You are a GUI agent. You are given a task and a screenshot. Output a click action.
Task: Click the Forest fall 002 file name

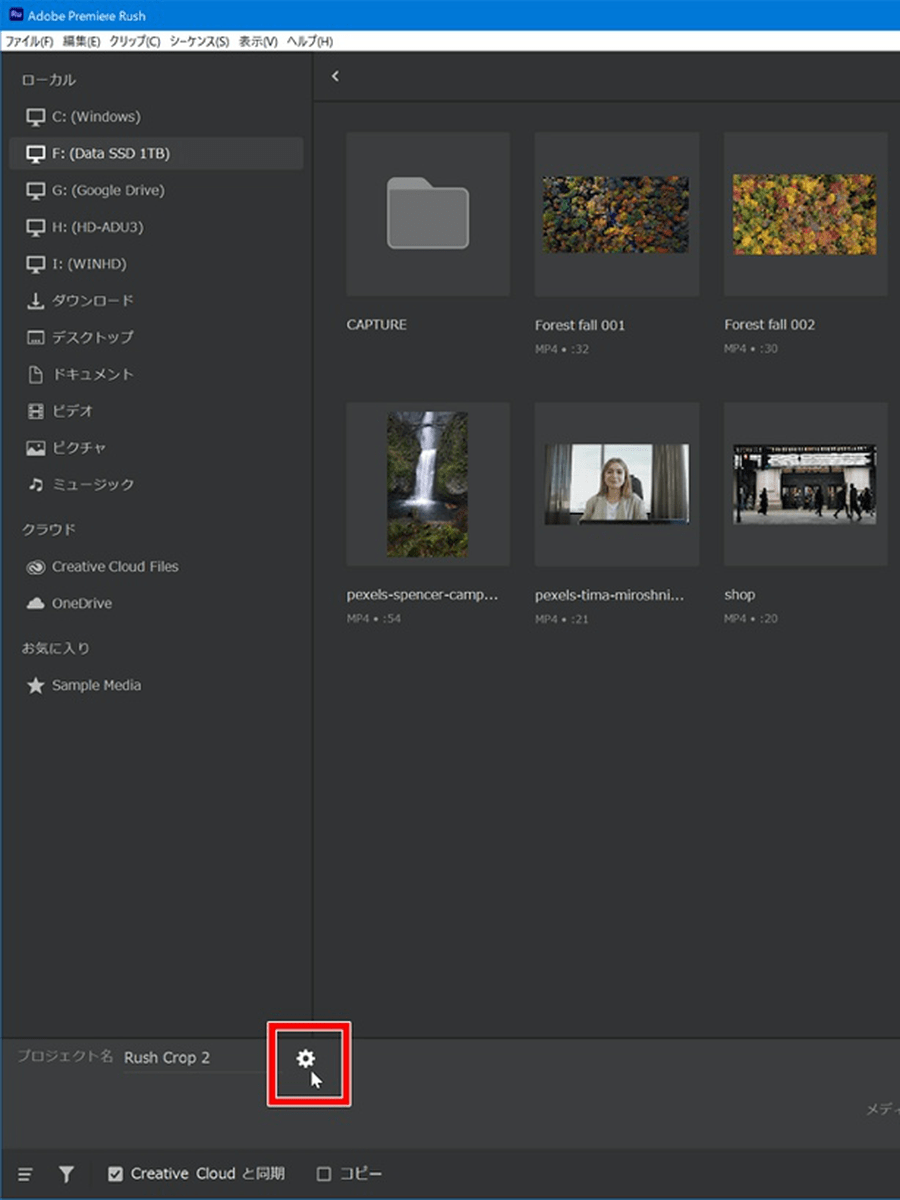click(769, 325)
